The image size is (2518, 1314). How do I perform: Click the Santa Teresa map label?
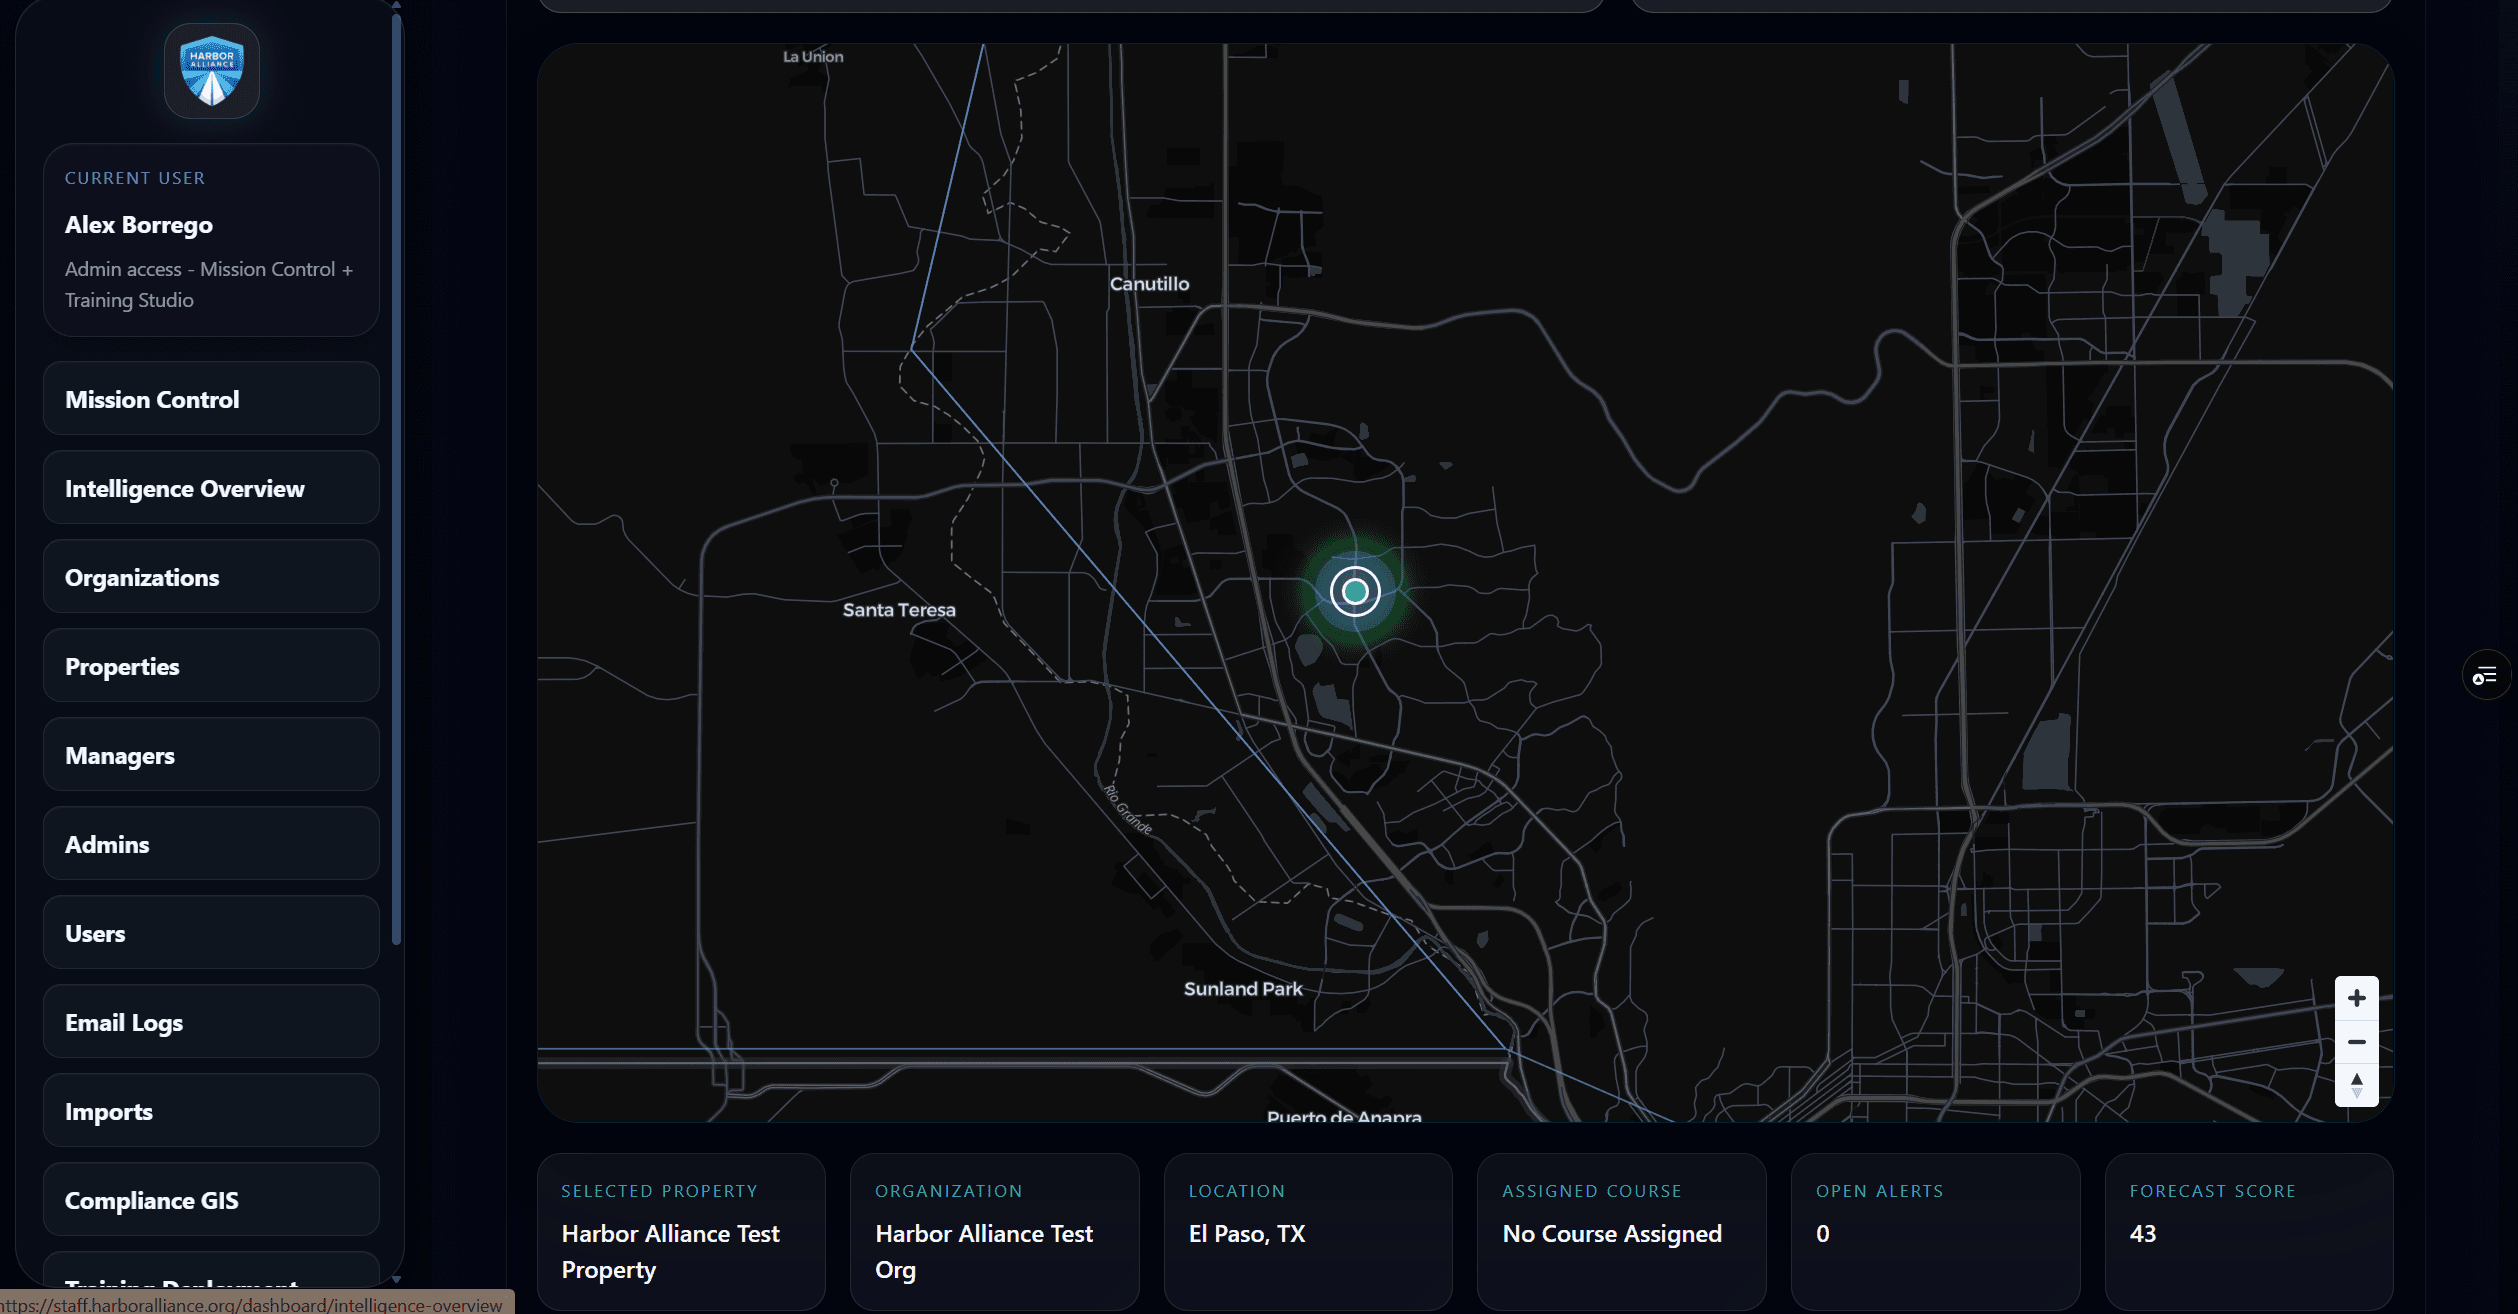coord(899,610)
